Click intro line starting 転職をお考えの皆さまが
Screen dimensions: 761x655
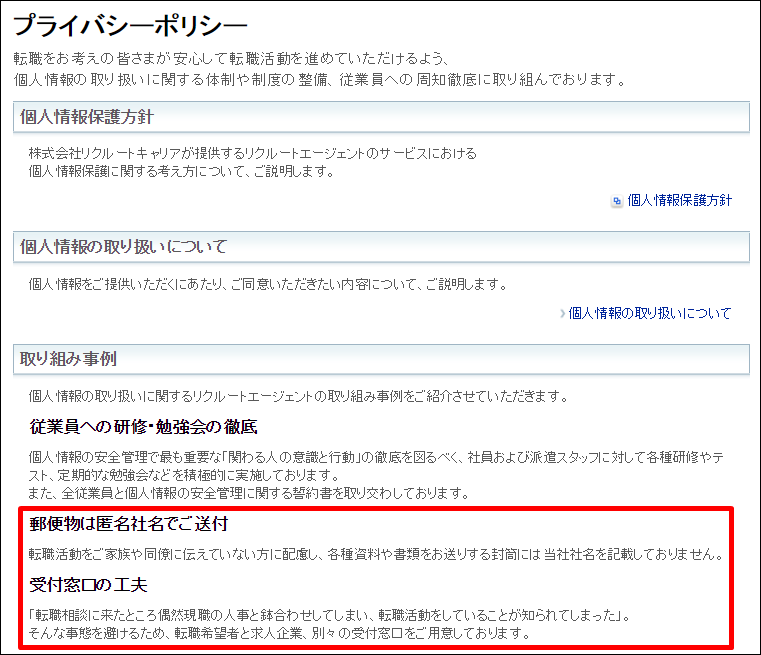(x=232, y=59)
